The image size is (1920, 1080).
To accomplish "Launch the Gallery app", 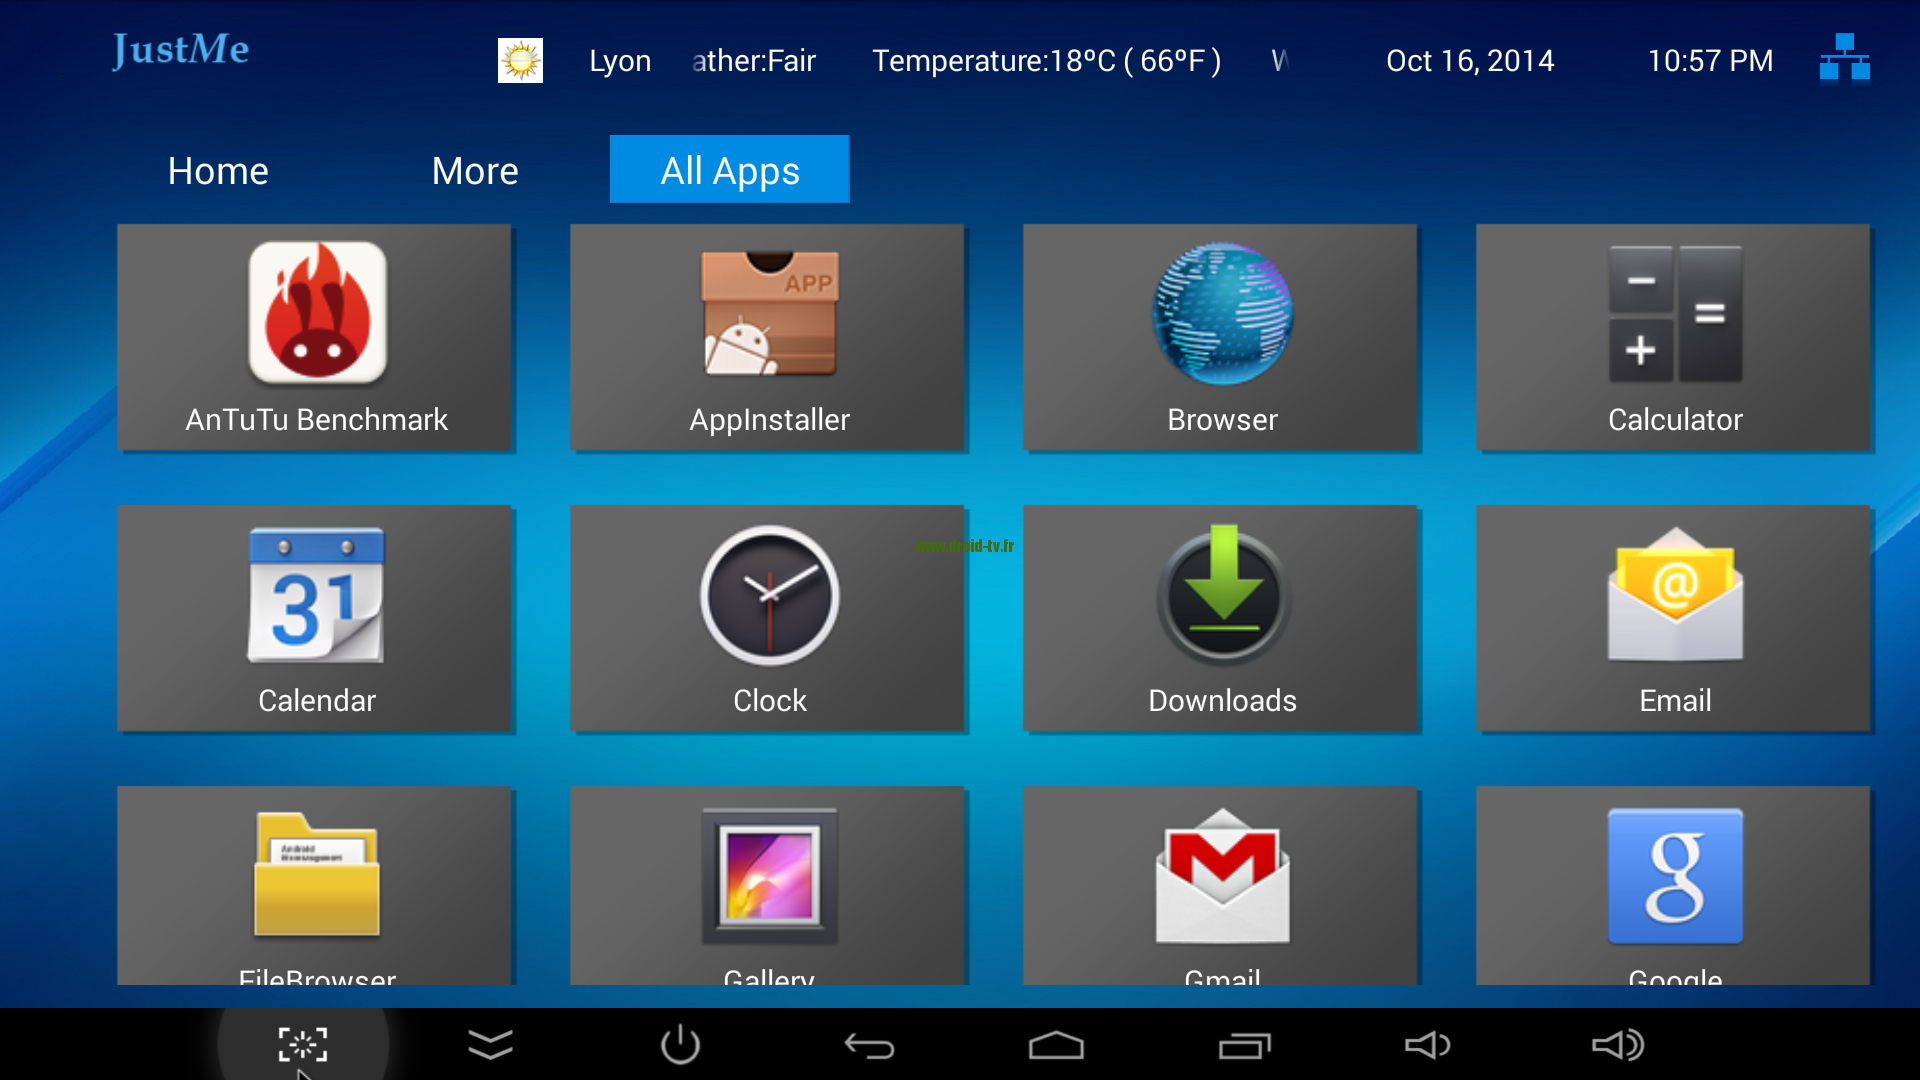I will [x=769, y=885].
